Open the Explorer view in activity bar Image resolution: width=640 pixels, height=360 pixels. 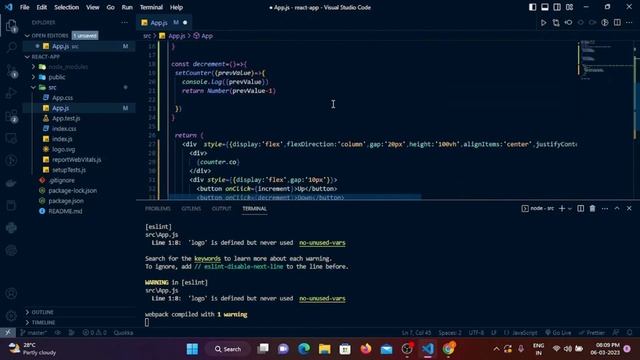point(11,27)
